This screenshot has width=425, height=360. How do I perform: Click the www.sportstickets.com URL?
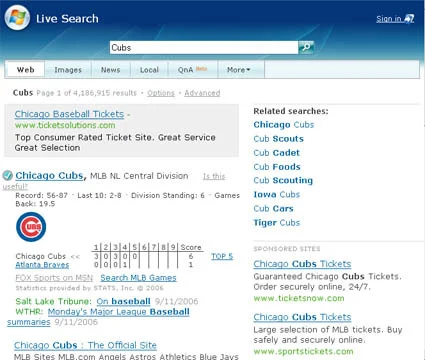pos(303,351)
